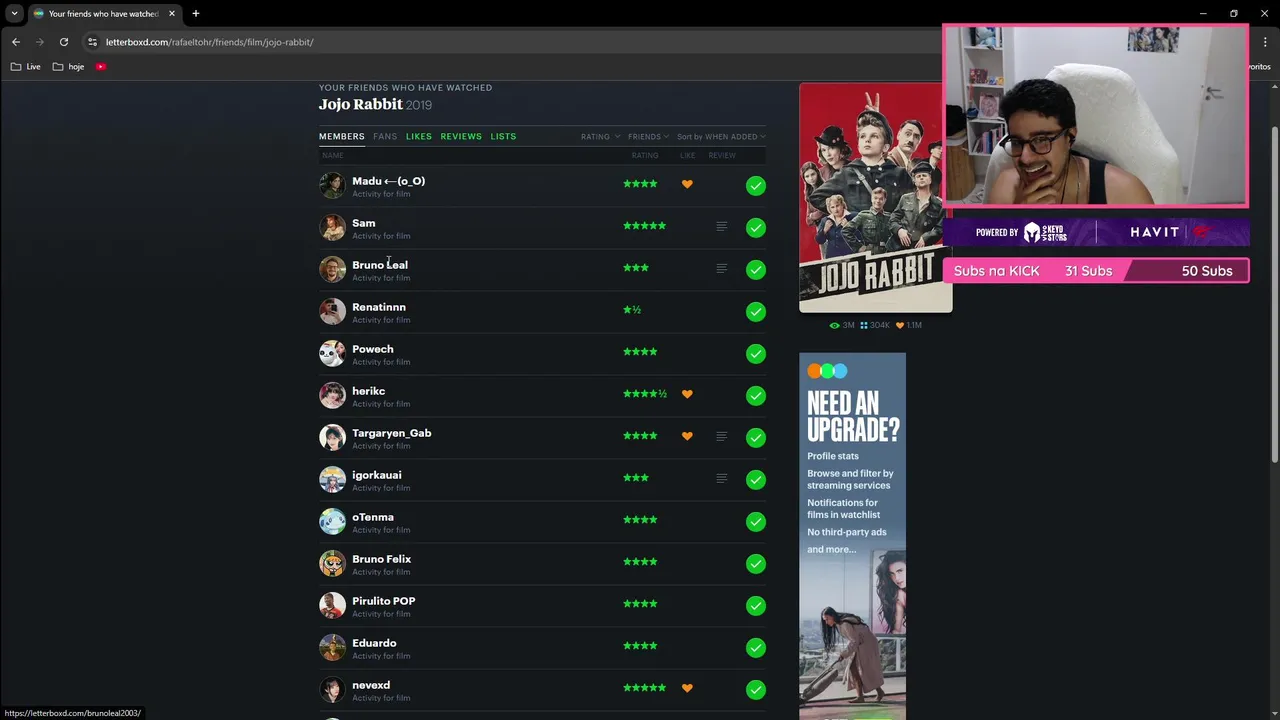This screenshot has width=1280, height=720.
Task: Open Renatinnn's avatar picture
Action: click(332, 311)
